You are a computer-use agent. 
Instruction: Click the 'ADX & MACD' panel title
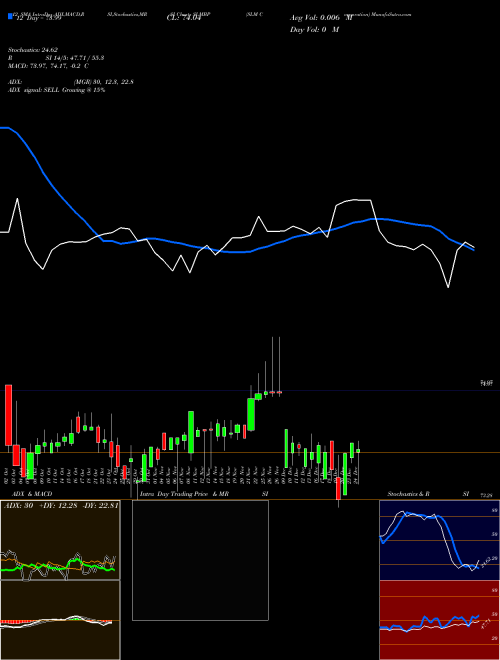pyautogui.click(x=32, y=494)
